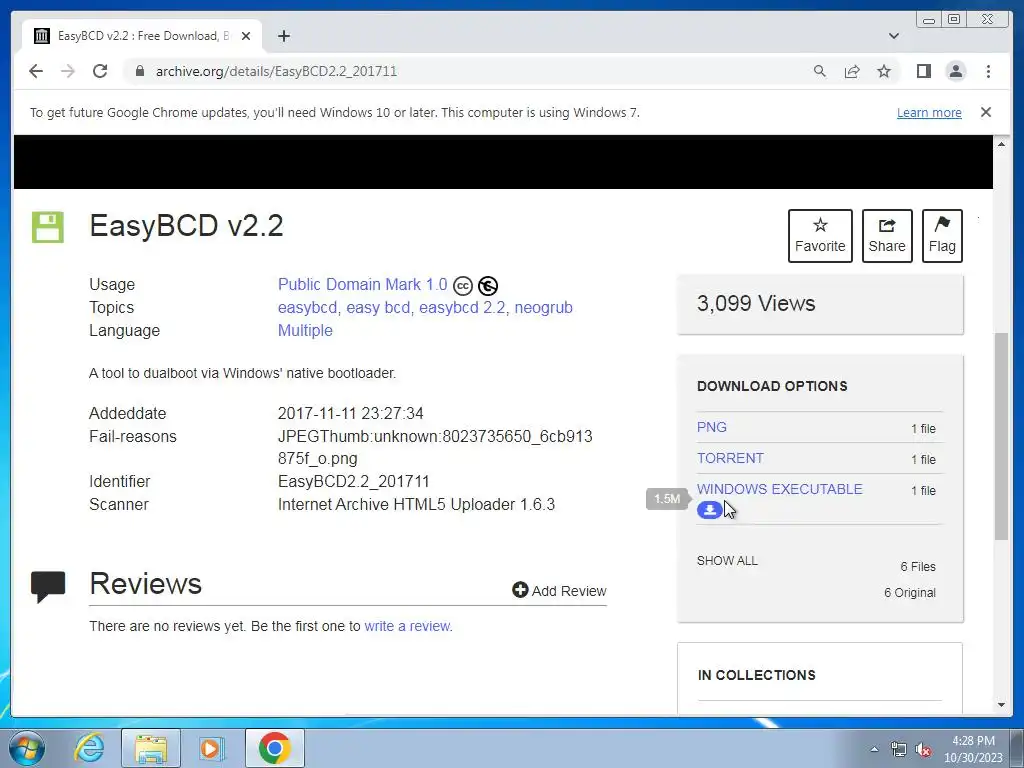Download the WINDOWS EXECUTABLE file
The image size is (1024, 768).
pos(779,489)
